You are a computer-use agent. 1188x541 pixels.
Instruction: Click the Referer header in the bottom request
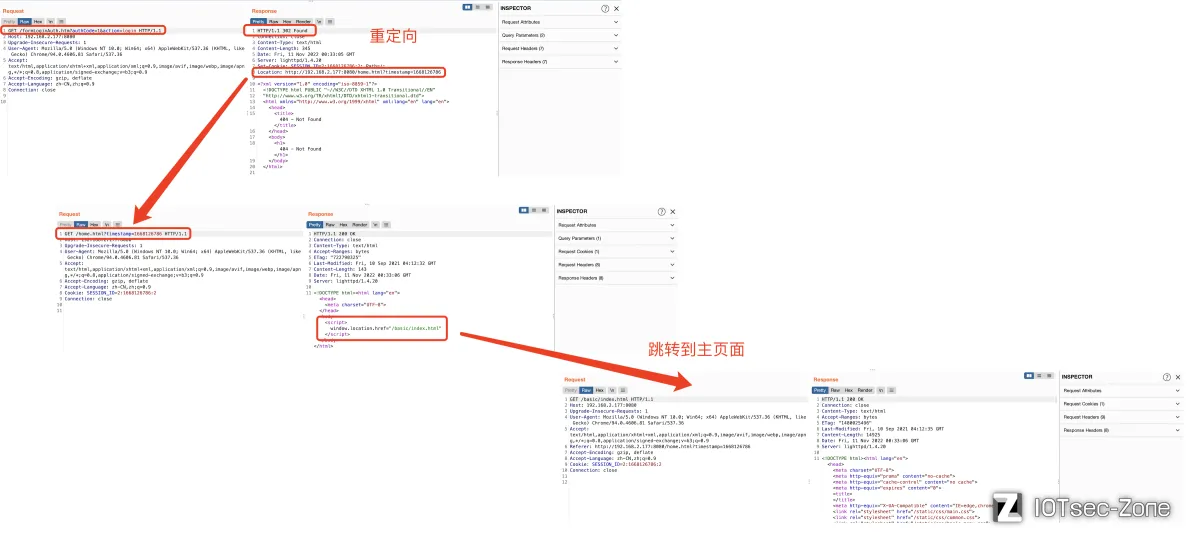click(660, 447)
